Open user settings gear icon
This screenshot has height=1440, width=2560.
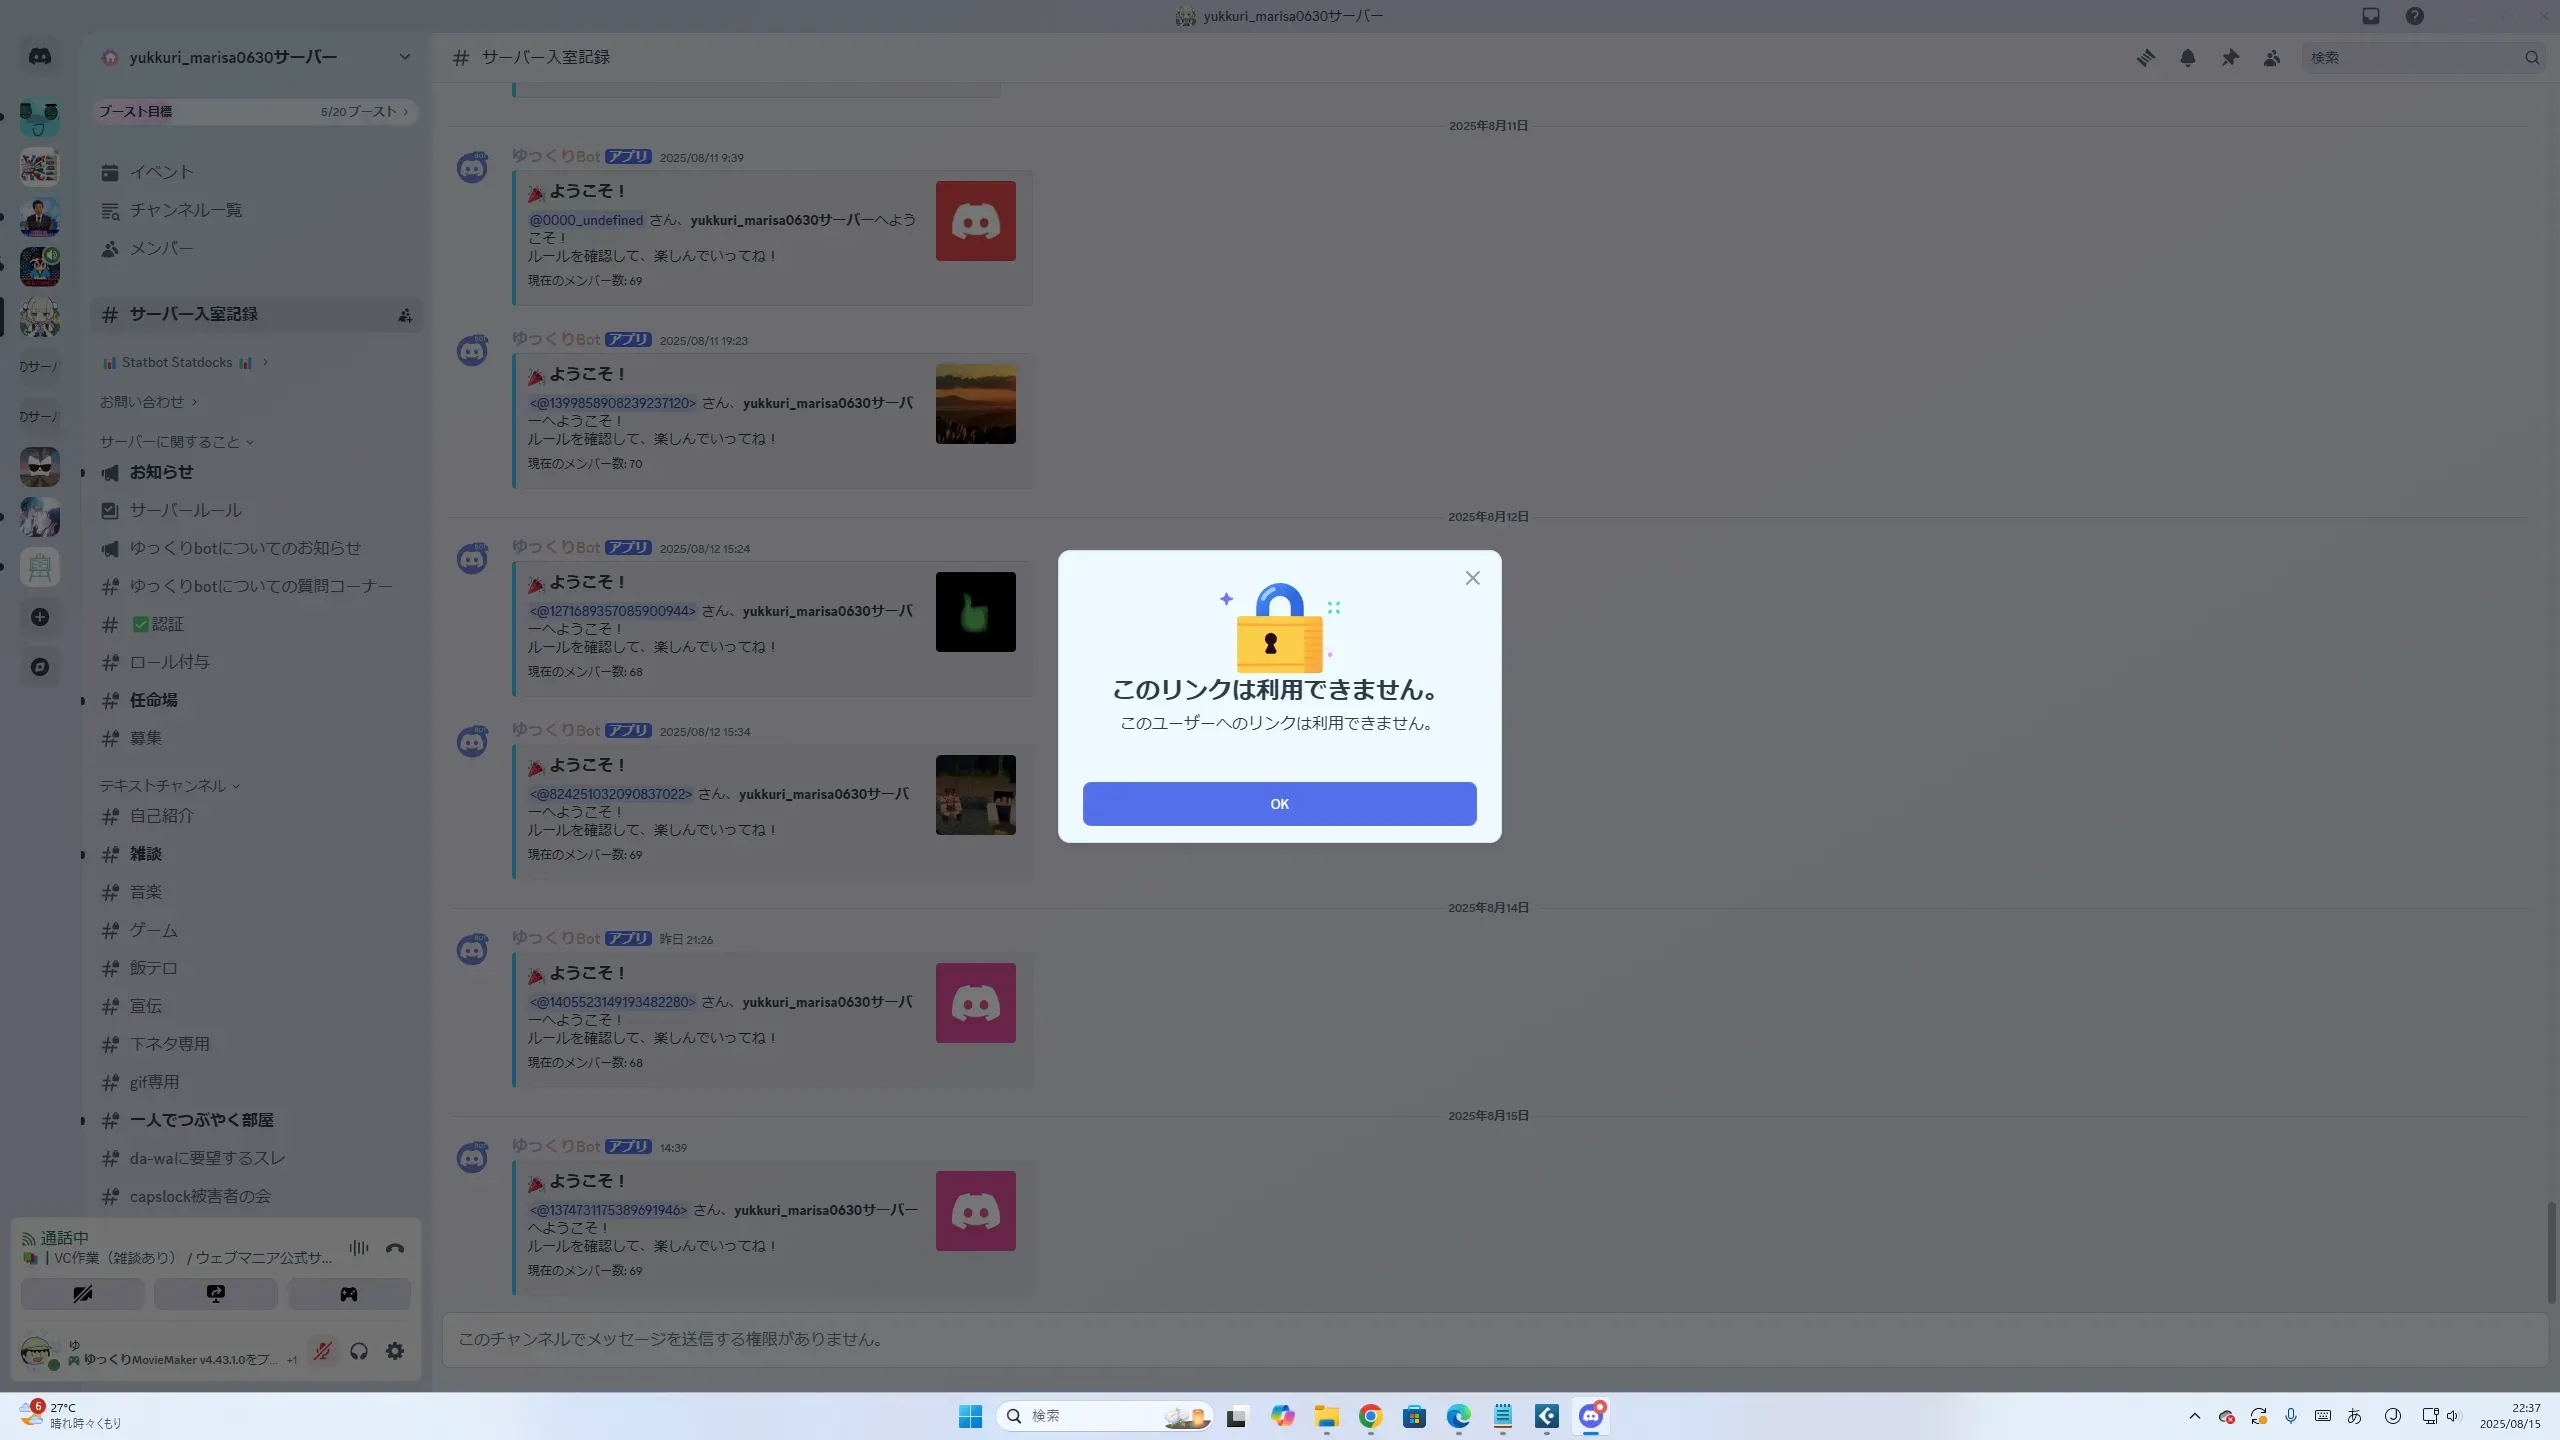[395, 1351]
